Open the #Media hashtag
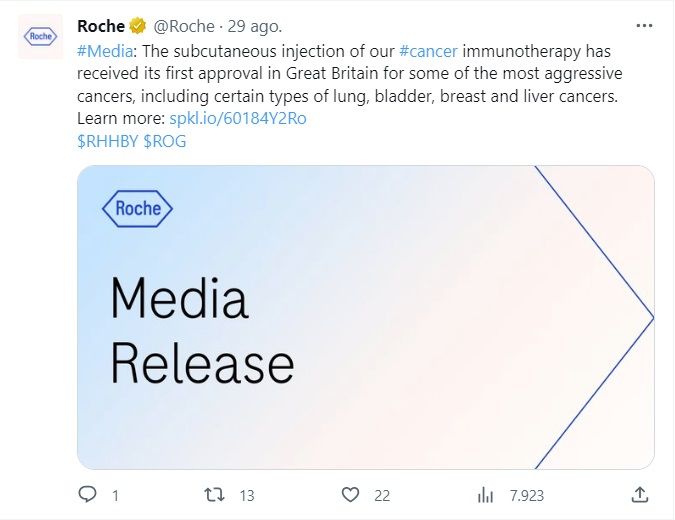Screen dimensions: 675x520 coord(105,51)
